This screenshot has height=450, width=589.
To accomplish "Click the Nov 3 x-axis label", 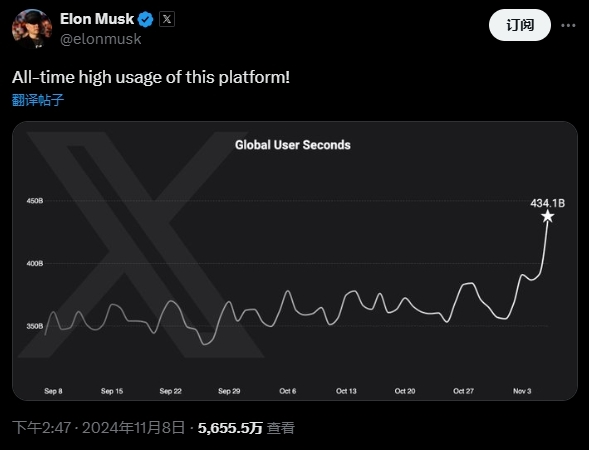I will (522, 391).
